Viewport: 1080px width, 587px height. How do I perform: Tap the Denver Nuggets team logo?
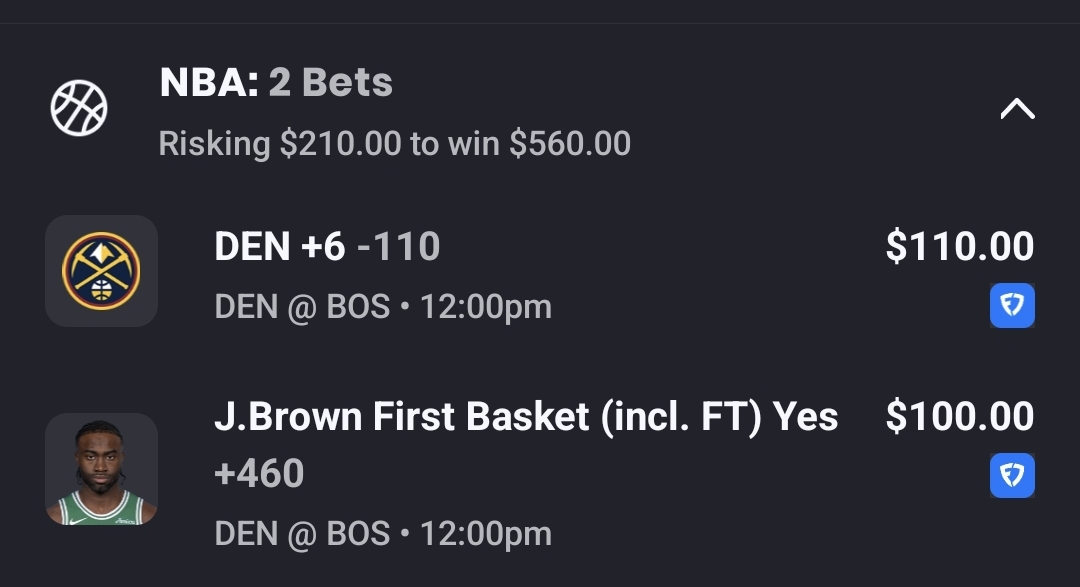pyautogui.click(x=101, y=271)
